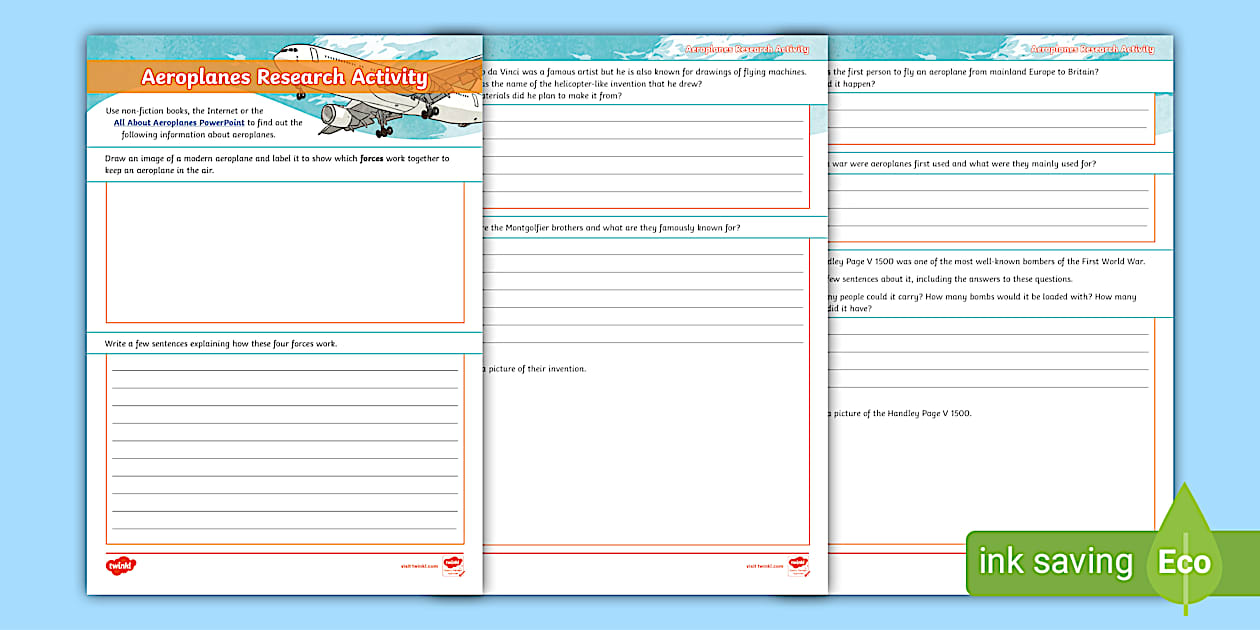Open the All About Aeroplanes PowerPoint link
1260x630 pixels.
(x=179, y=123)
